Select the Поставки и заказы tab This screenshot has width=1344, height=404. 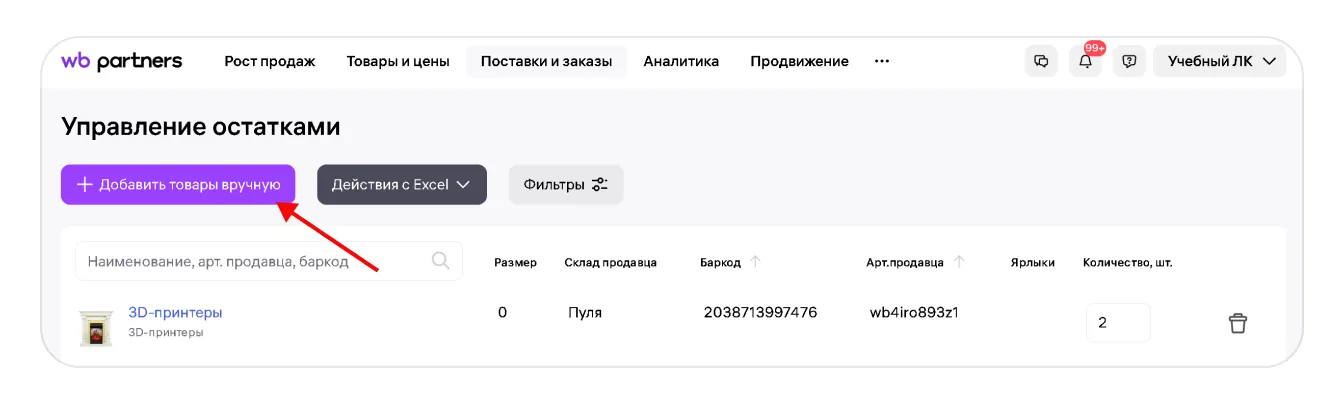pos(546,61)
